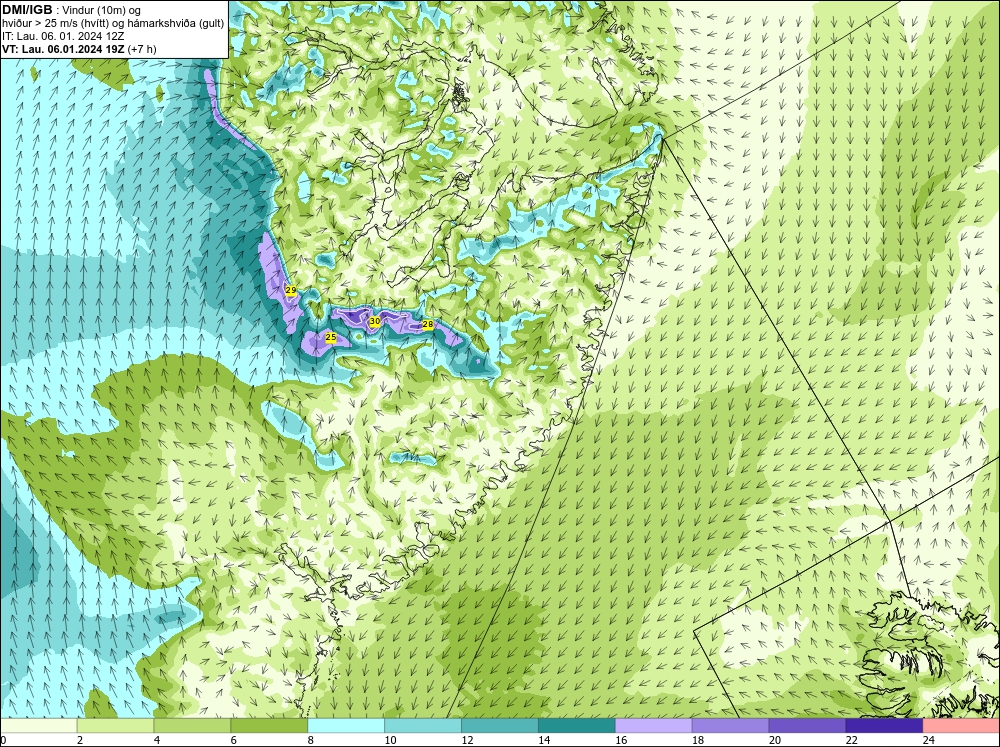The width and height of the screenshot is (1000, 747).
Task: Click the legend tick label 16
Action: click(621, 740)
